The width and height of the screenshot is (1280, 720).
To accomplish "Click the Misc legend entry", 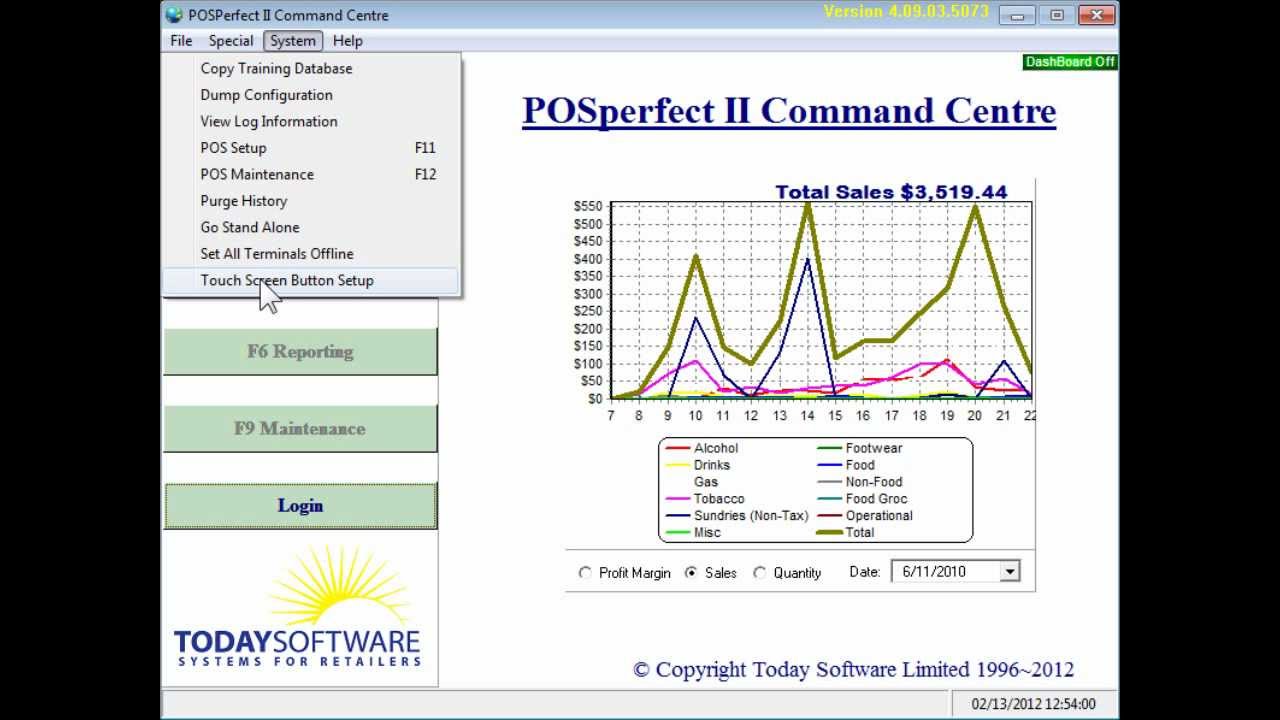I will coord(692,533).
